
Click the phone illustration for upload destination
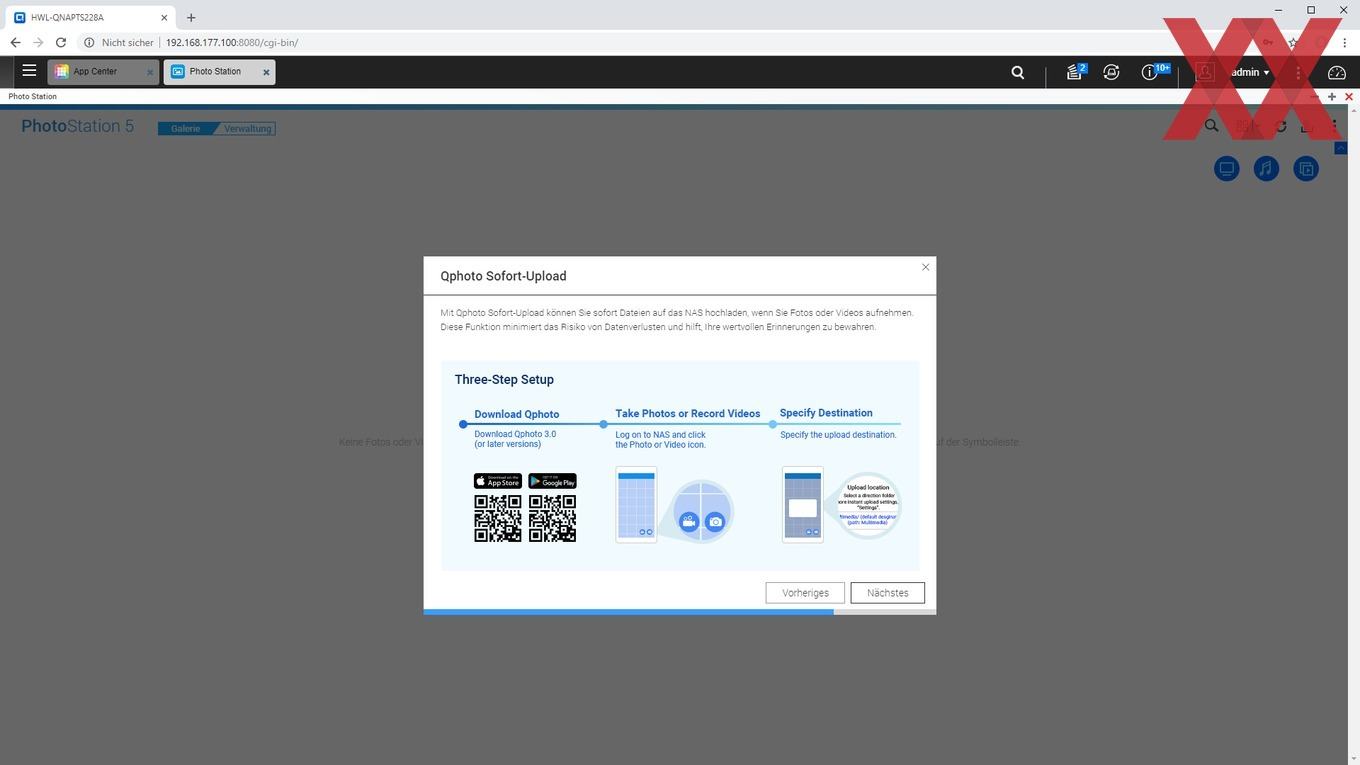click(x=803, y=505)
